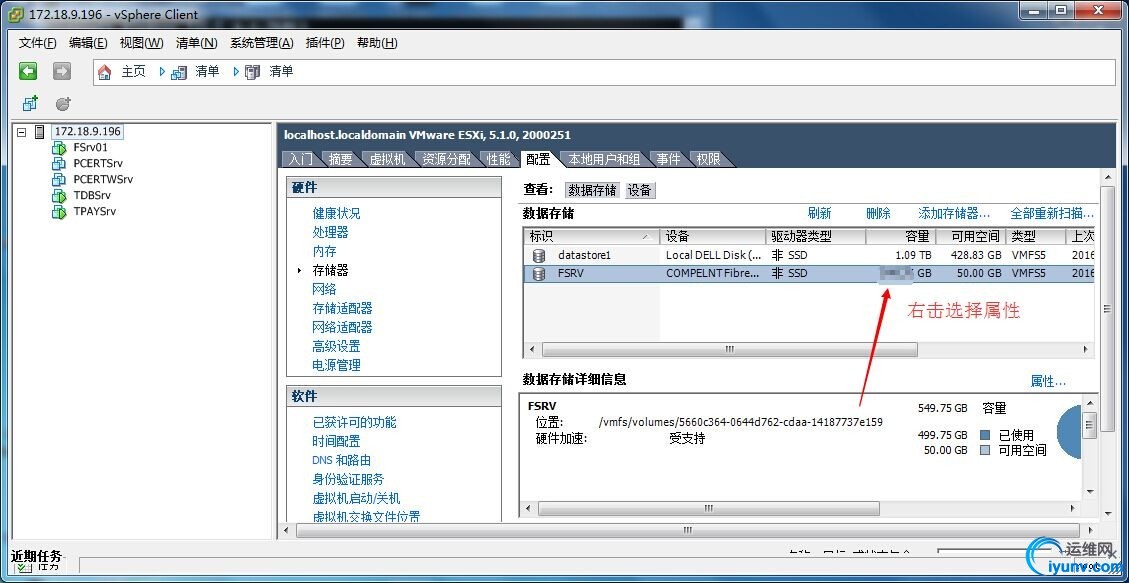Switch to the 虚拟机 tab

(x=387, y=159)
